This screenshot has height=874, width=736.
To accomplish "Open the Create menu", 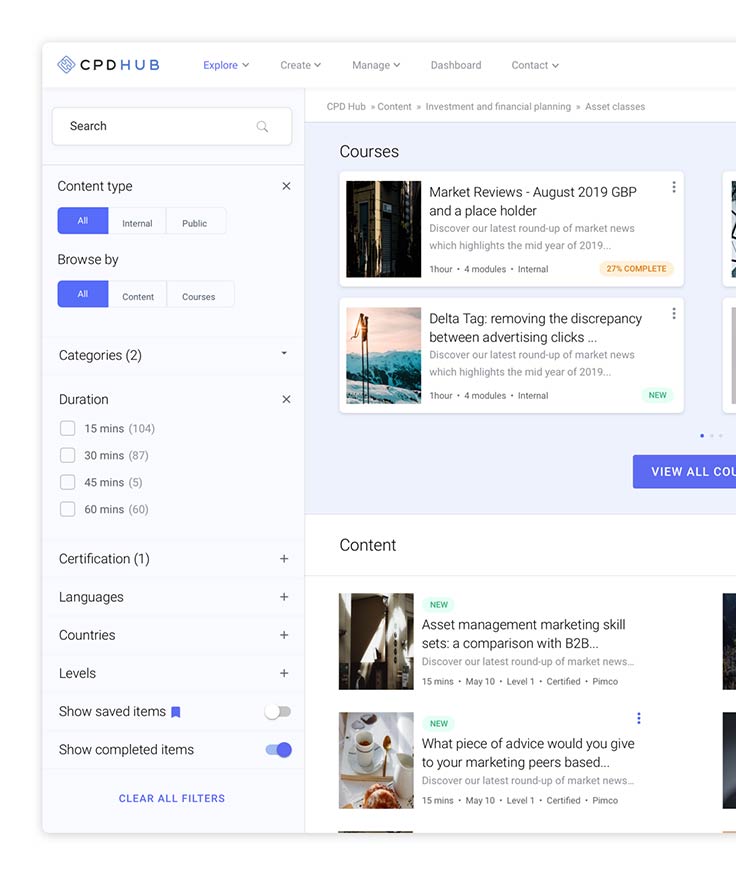I will [301, 65].
